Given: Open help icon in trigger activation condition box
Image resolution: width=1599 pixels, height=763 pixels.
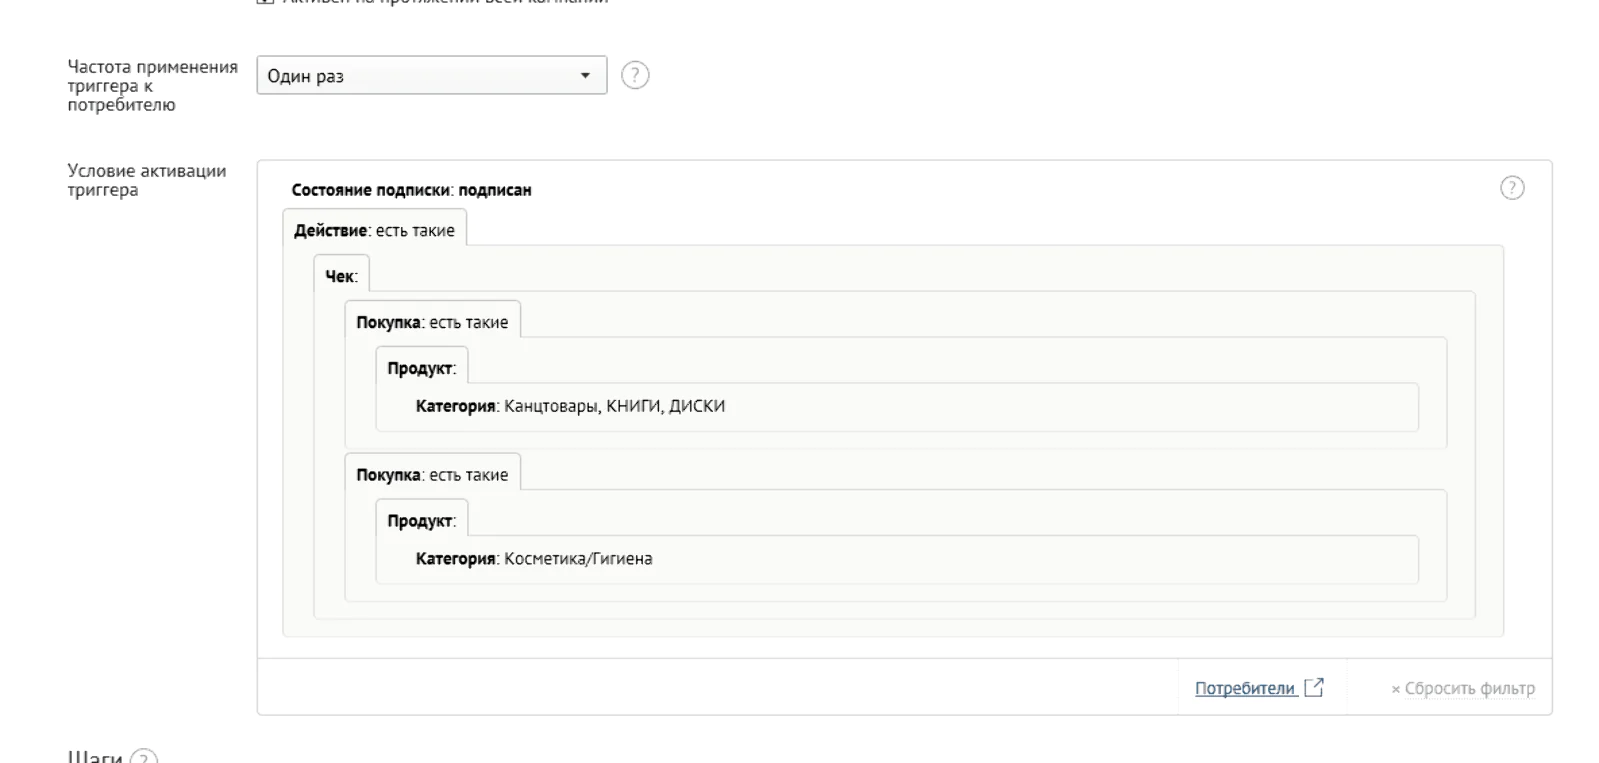Looking at the screenshot, I should (1512, 188).
